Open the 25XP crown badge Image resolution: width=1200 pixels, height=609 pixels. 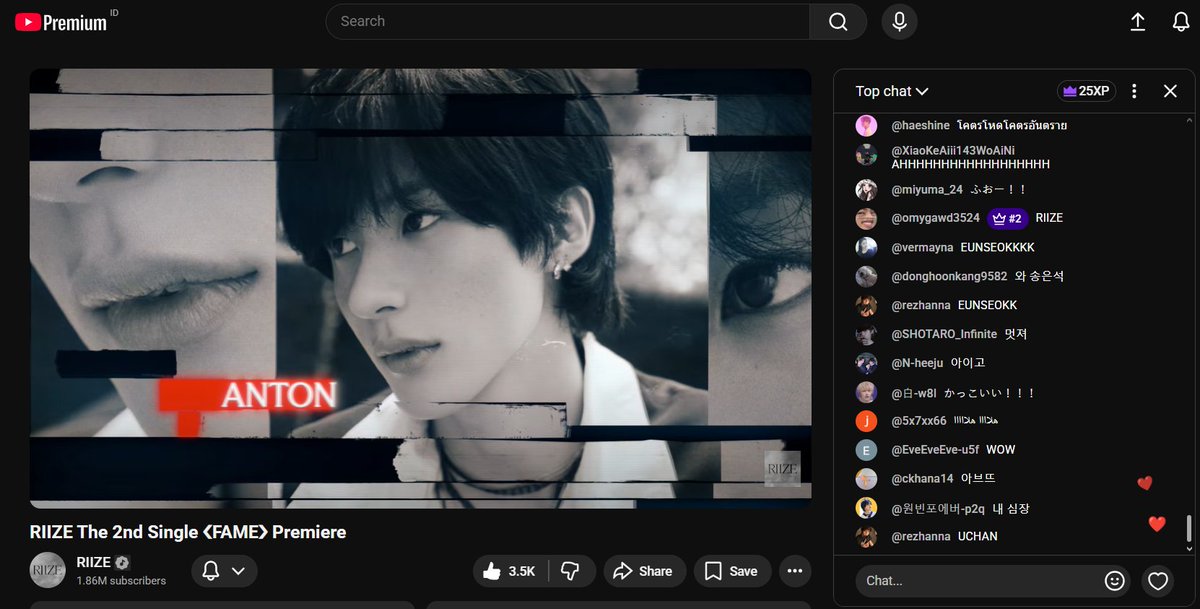[1086, 91]
